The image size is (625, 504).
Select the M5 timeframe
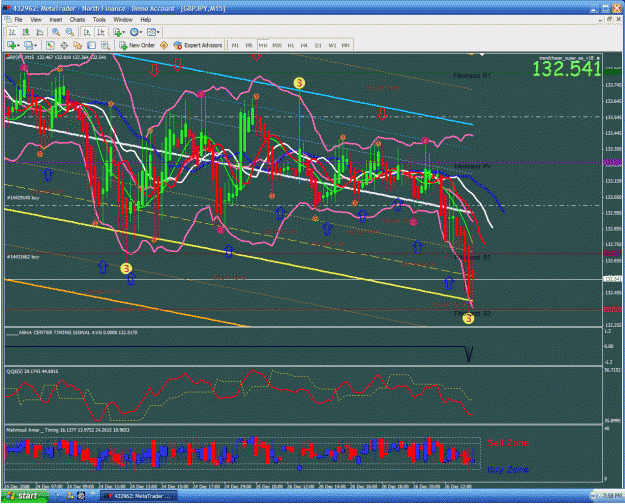(249, 45)
